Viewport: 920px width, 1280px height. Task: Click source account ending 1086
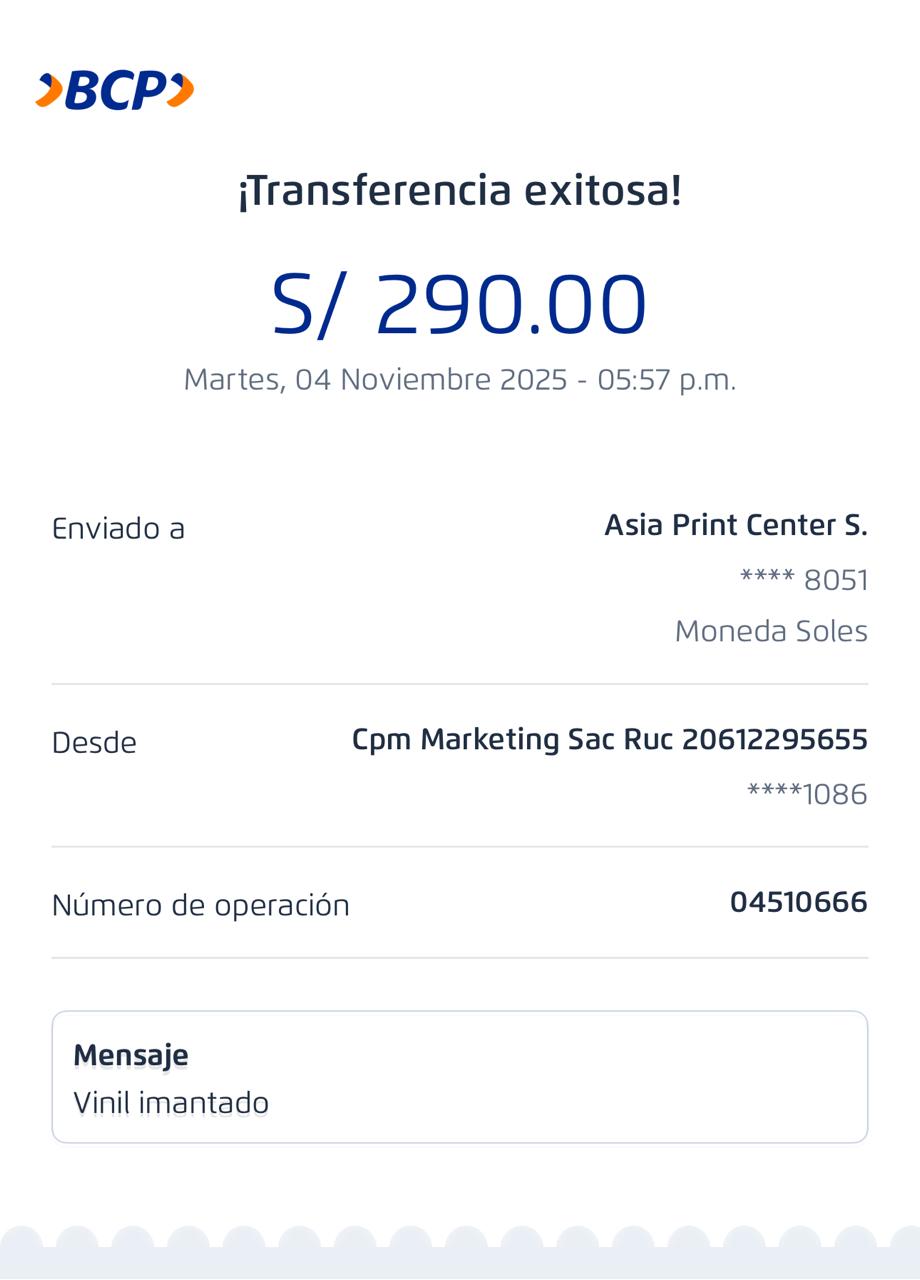tap(807, 795)
